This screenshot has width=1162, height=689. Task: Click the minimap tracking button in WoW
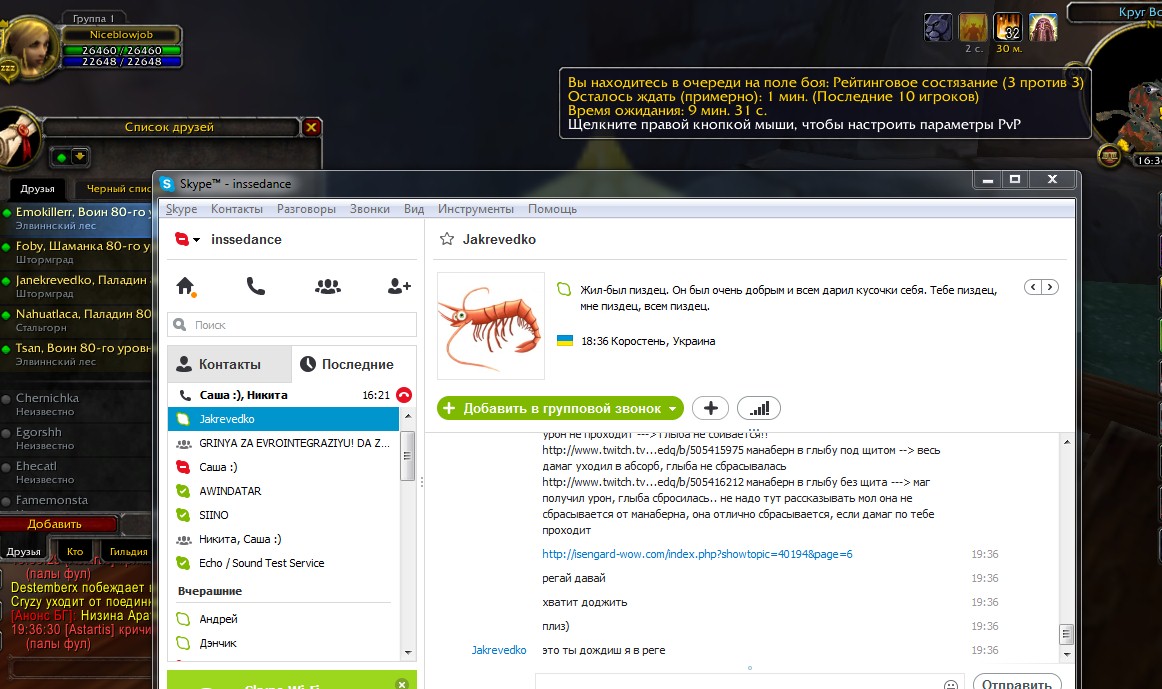1109,156
